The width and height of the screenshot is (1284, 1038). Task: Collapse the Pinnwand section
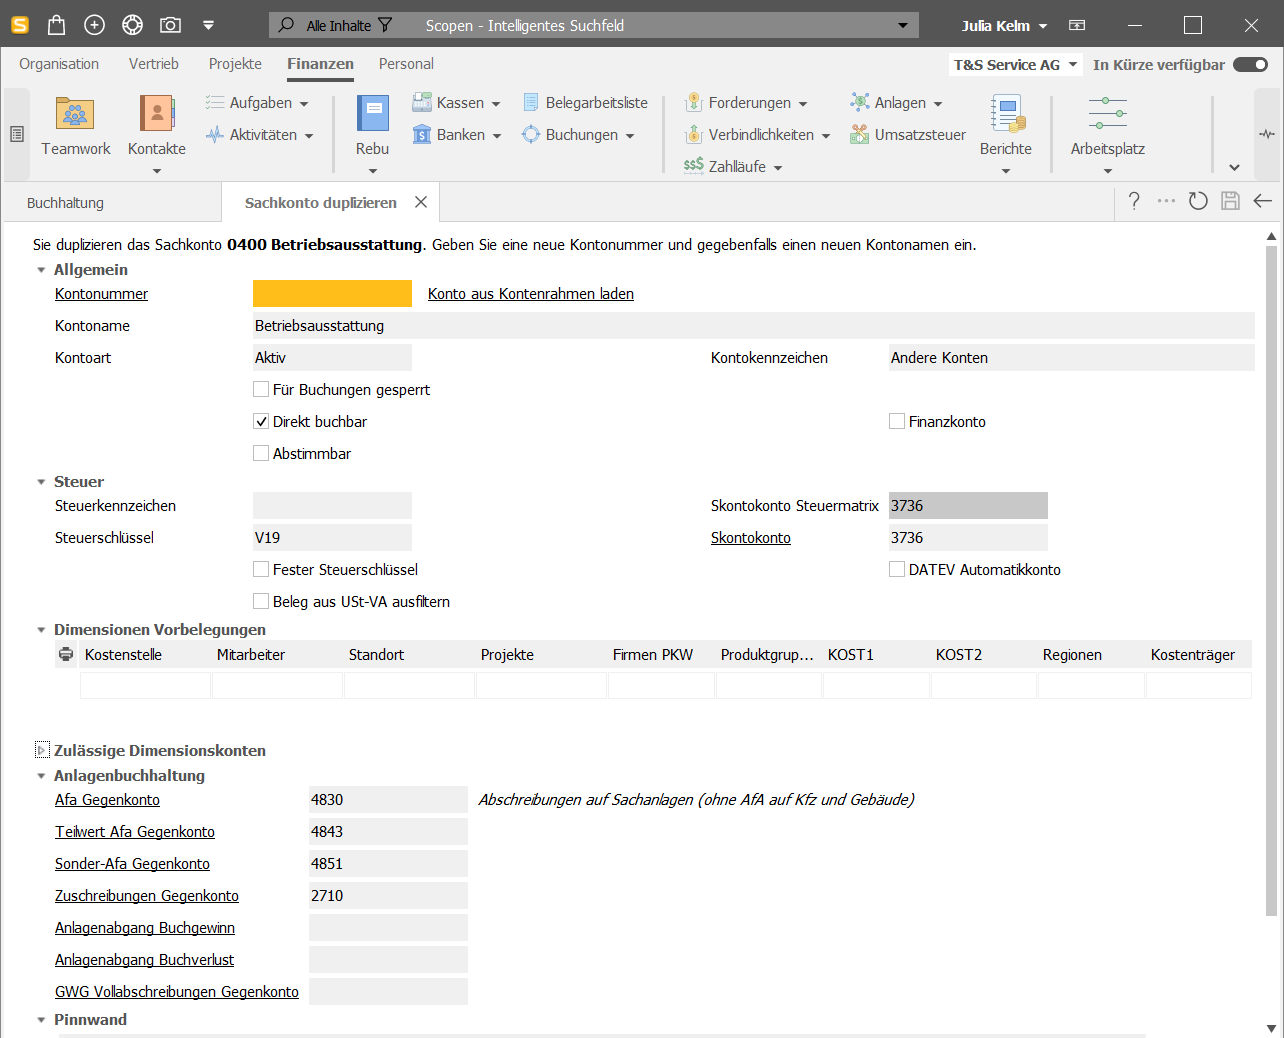pyautogui.click(x=41, y=1020)
